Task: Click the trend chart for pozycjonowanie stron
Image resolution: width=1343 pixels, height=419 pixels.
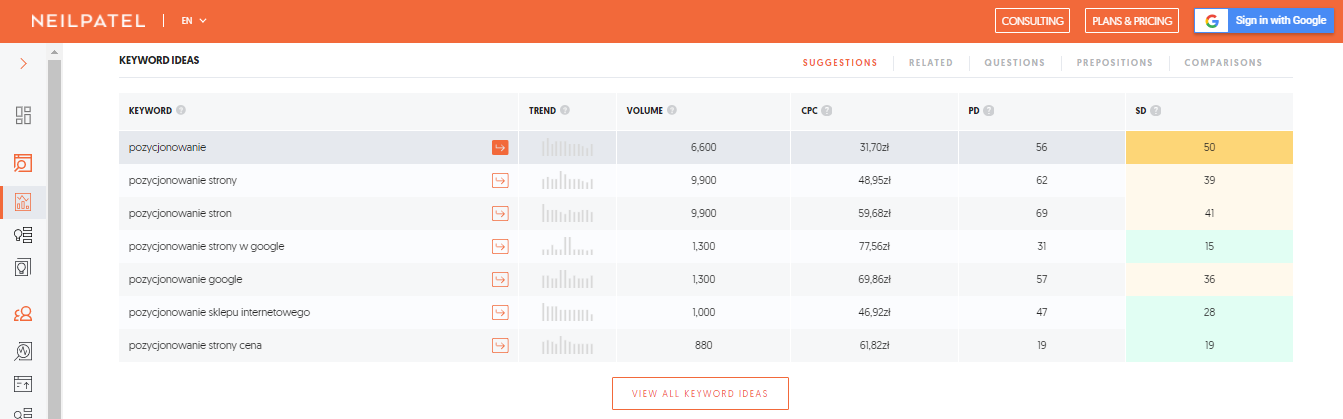Action: point(567,214)
